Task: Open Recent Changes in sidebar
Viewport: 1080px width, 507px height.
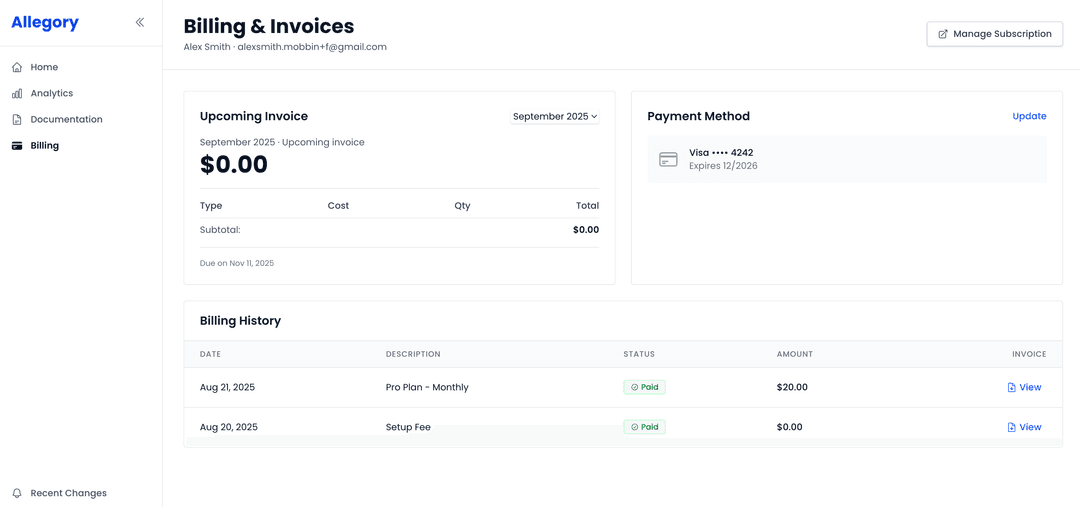Action: (x=68, y=493)
